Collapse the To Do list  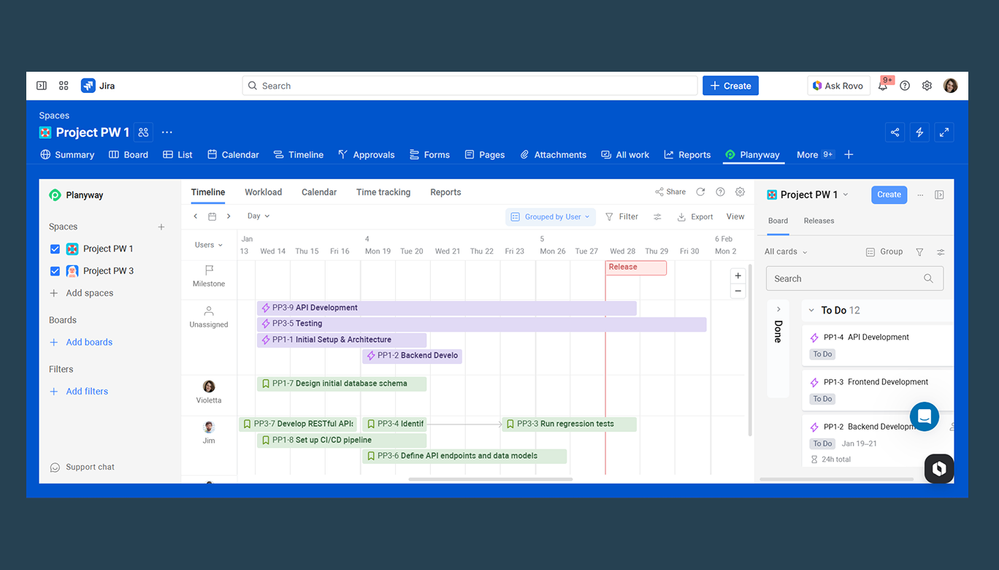pyautogui.click(x=811, y=310)
